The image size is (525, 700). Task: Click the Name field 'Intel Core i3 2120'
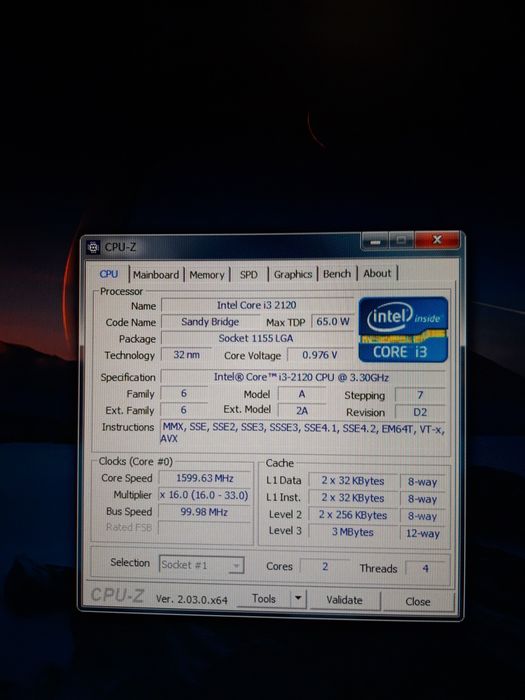coord(257,305)
